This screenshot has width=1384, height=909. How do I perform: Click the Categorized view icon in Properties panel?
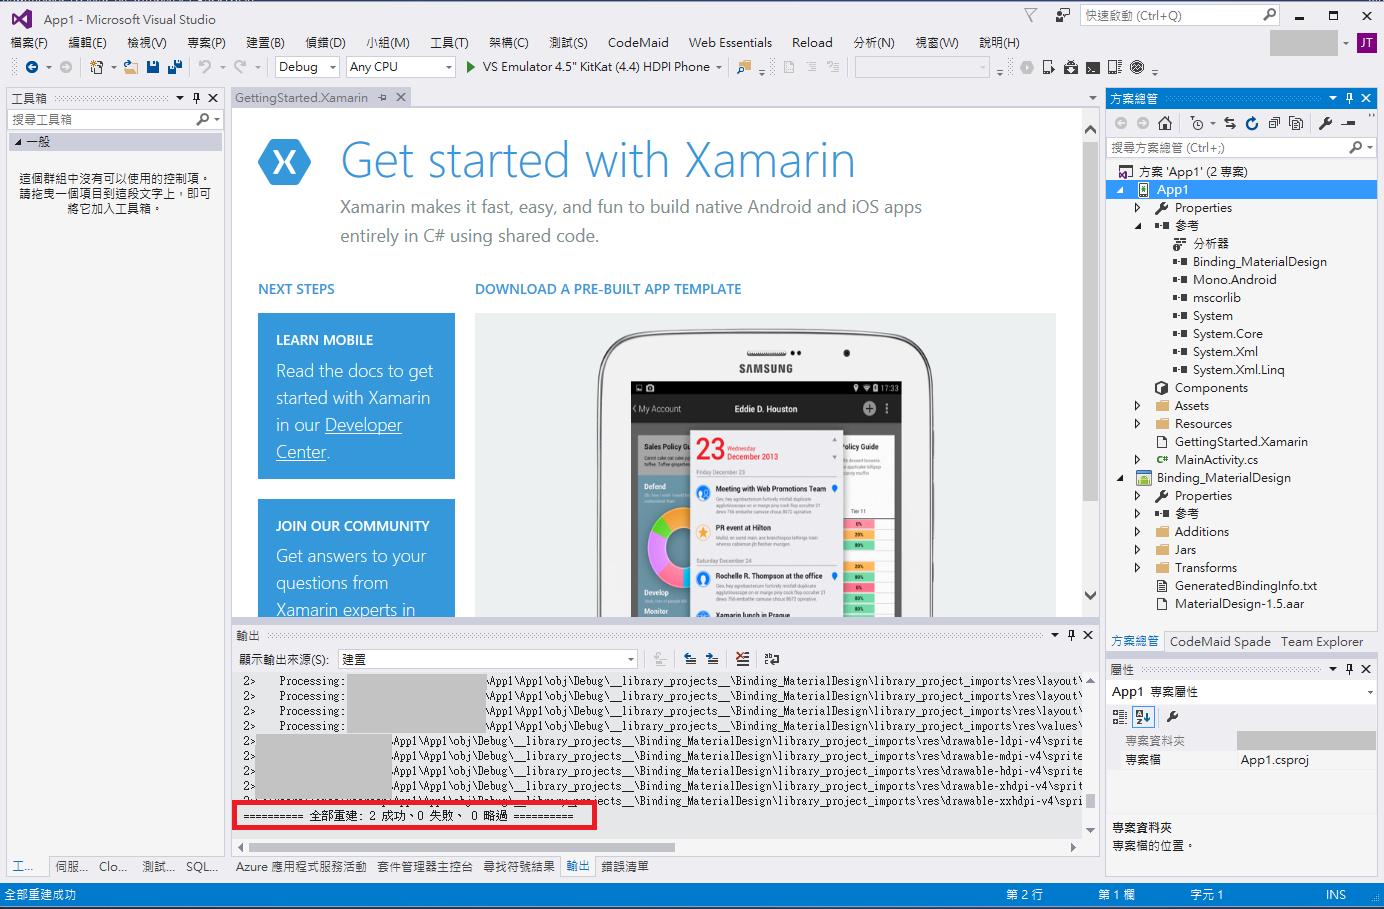point(1120,716)
